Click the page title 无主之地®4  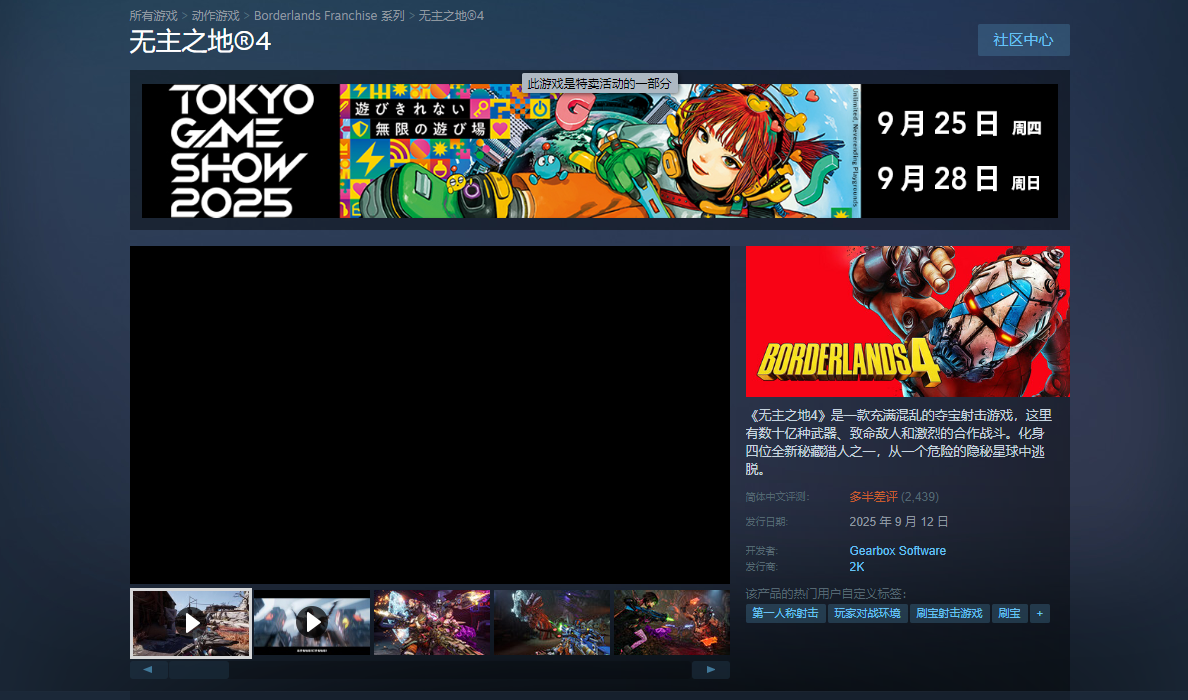(x=200, y=42)
